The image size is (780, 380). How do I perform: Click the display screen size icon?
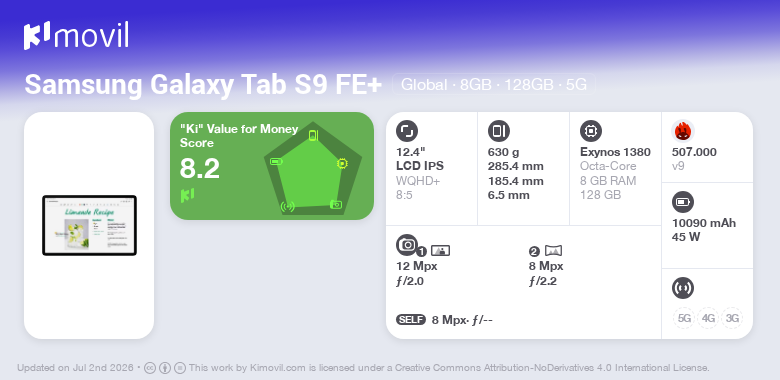407,131
